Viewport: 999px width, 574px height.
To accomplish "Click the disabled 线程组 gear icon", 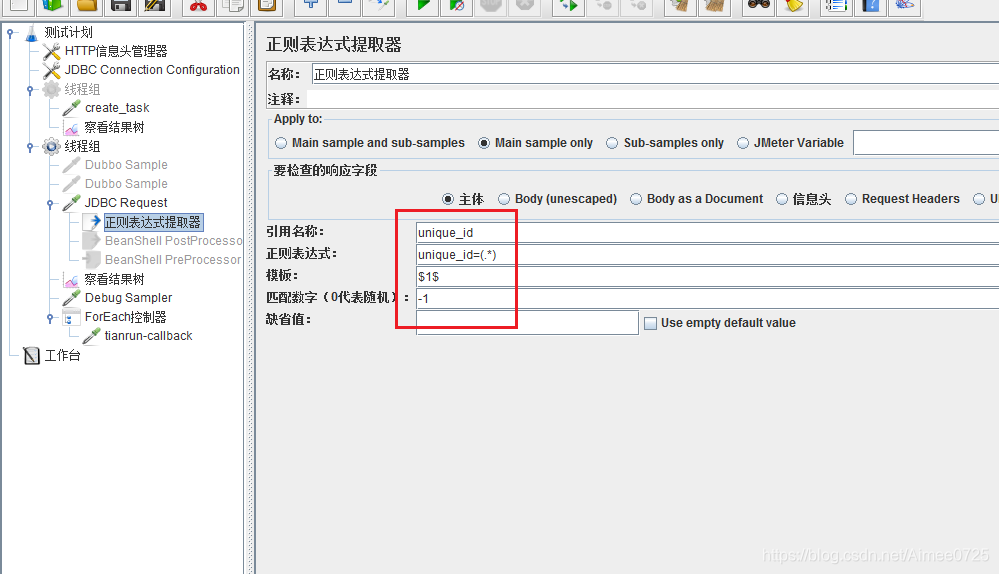I will pyautogui.click(x=52, y=89).
